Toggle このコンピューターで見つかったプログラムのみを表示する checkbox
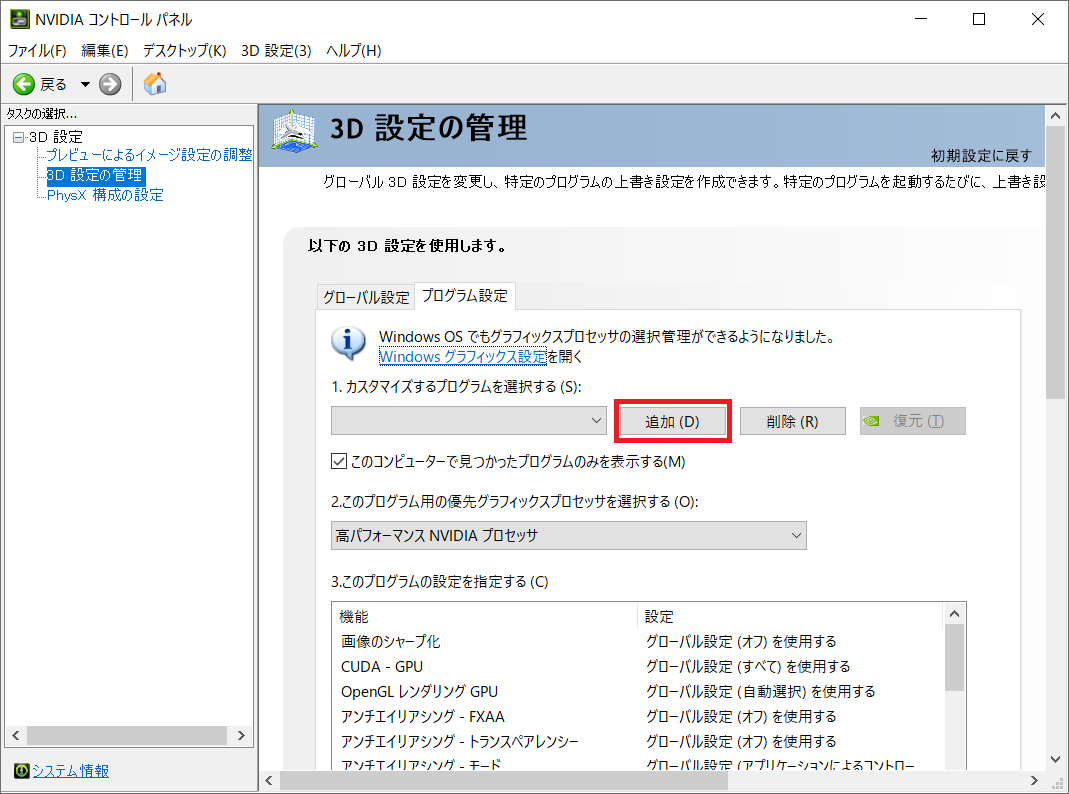The height and width of the screenshot is (794, 1069). click(338, 462)
